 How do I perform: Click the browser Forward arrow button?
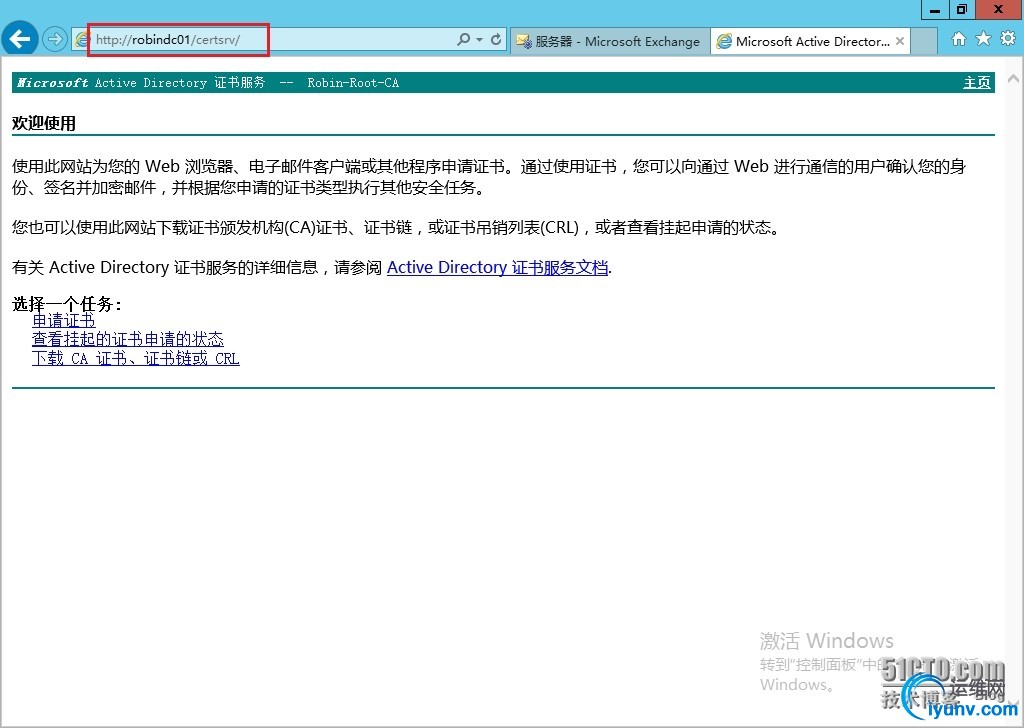click(55, 39)
